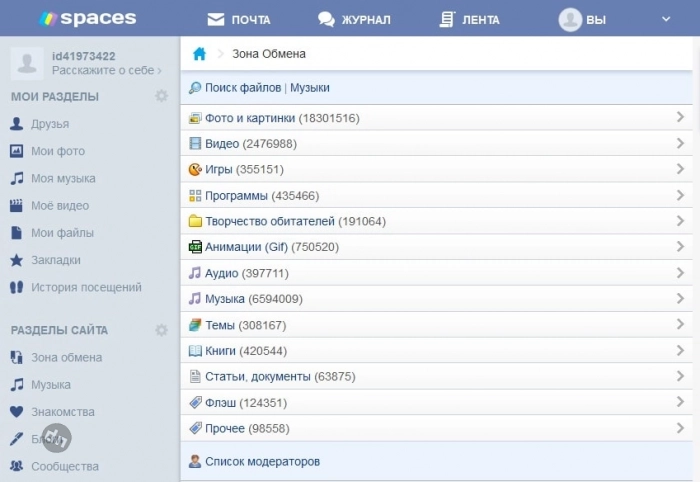Screen dimensions: 700x482
Task: Click the profile avatar thumbnail in sidebar
Action: pos(27,63)
